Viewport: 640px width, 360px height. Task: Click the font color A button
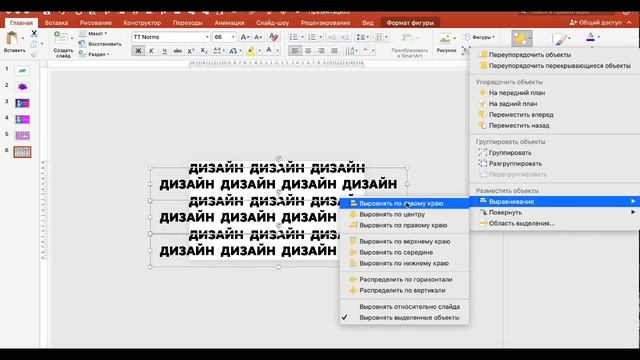click(269, 51)
